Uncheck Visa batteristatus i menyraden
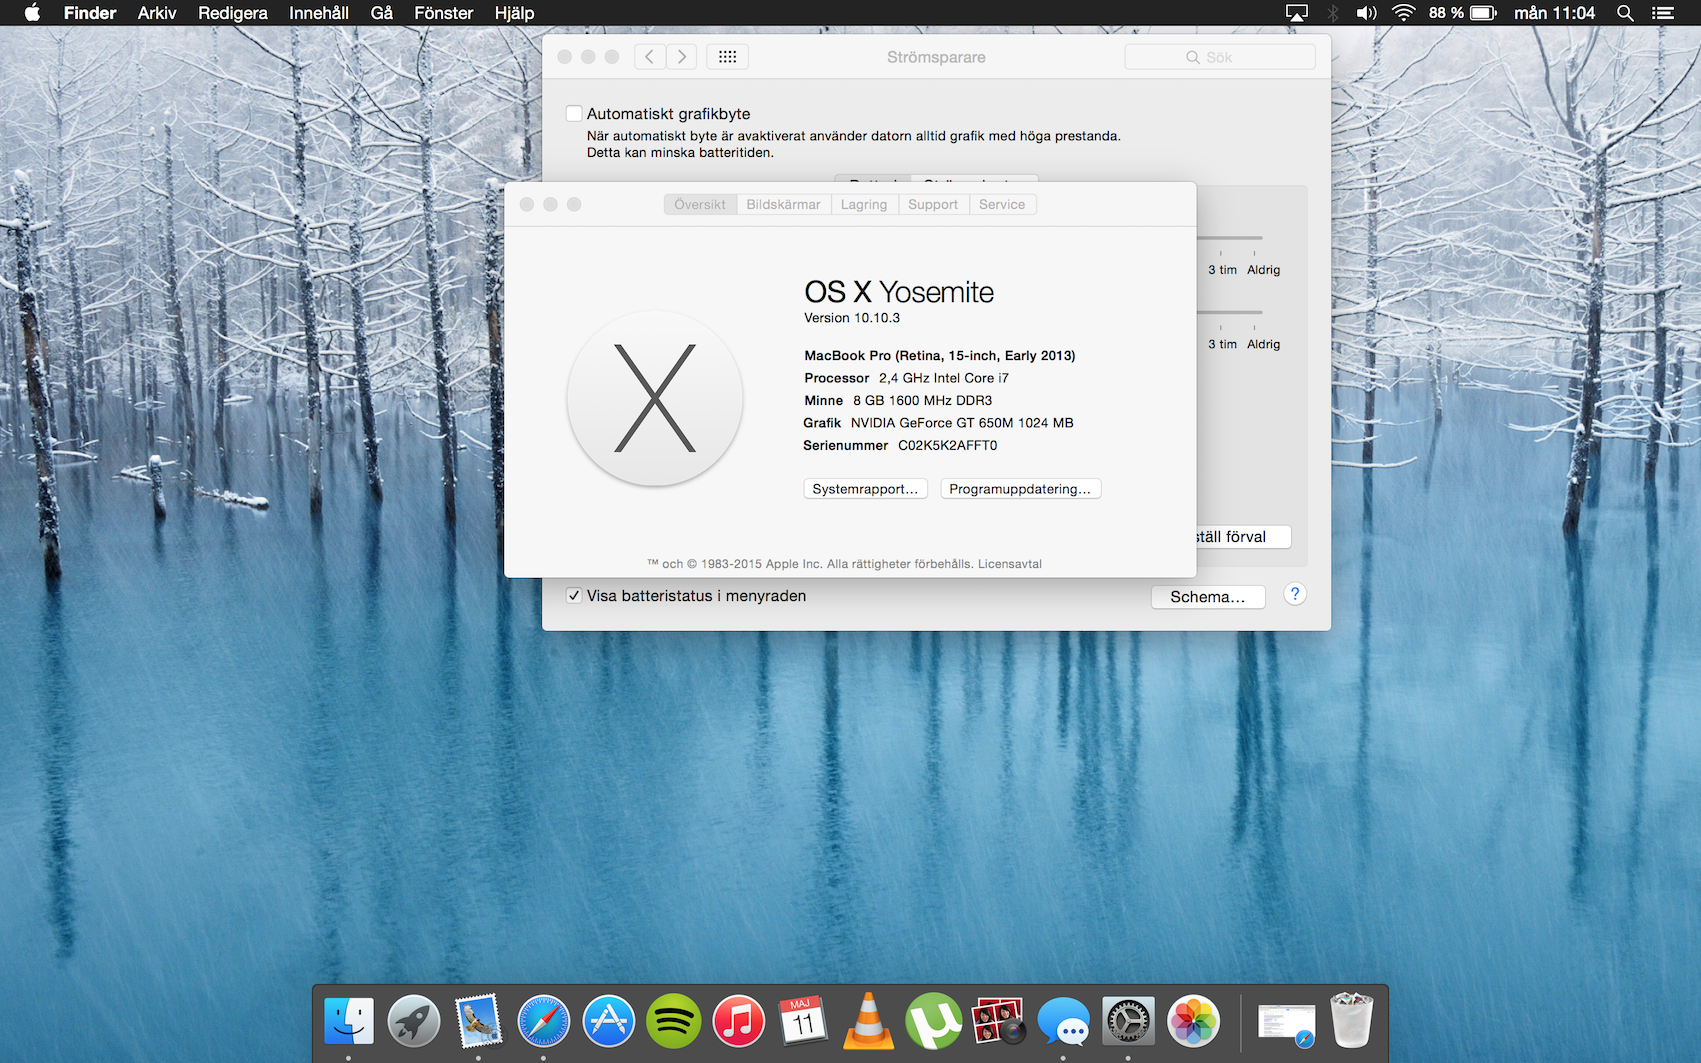 (x=574, y=596)
